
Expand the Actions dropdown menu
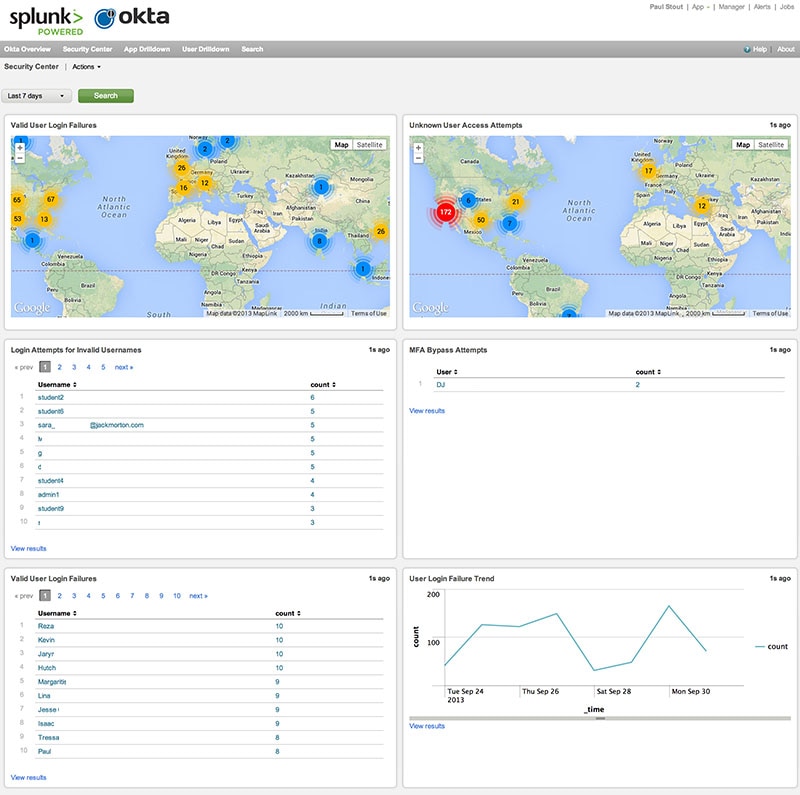(86, 67)
